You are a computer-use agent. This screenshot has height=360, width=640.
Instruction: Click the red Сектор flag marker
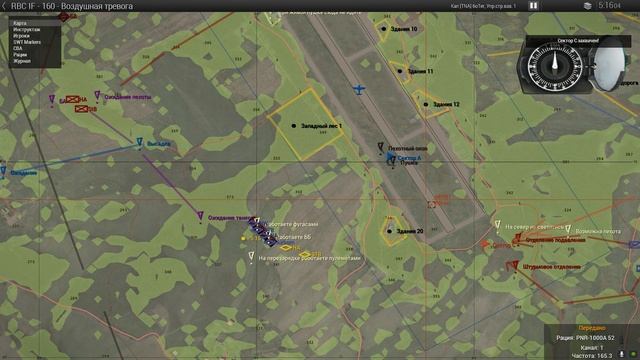click(x=485, y=244)
